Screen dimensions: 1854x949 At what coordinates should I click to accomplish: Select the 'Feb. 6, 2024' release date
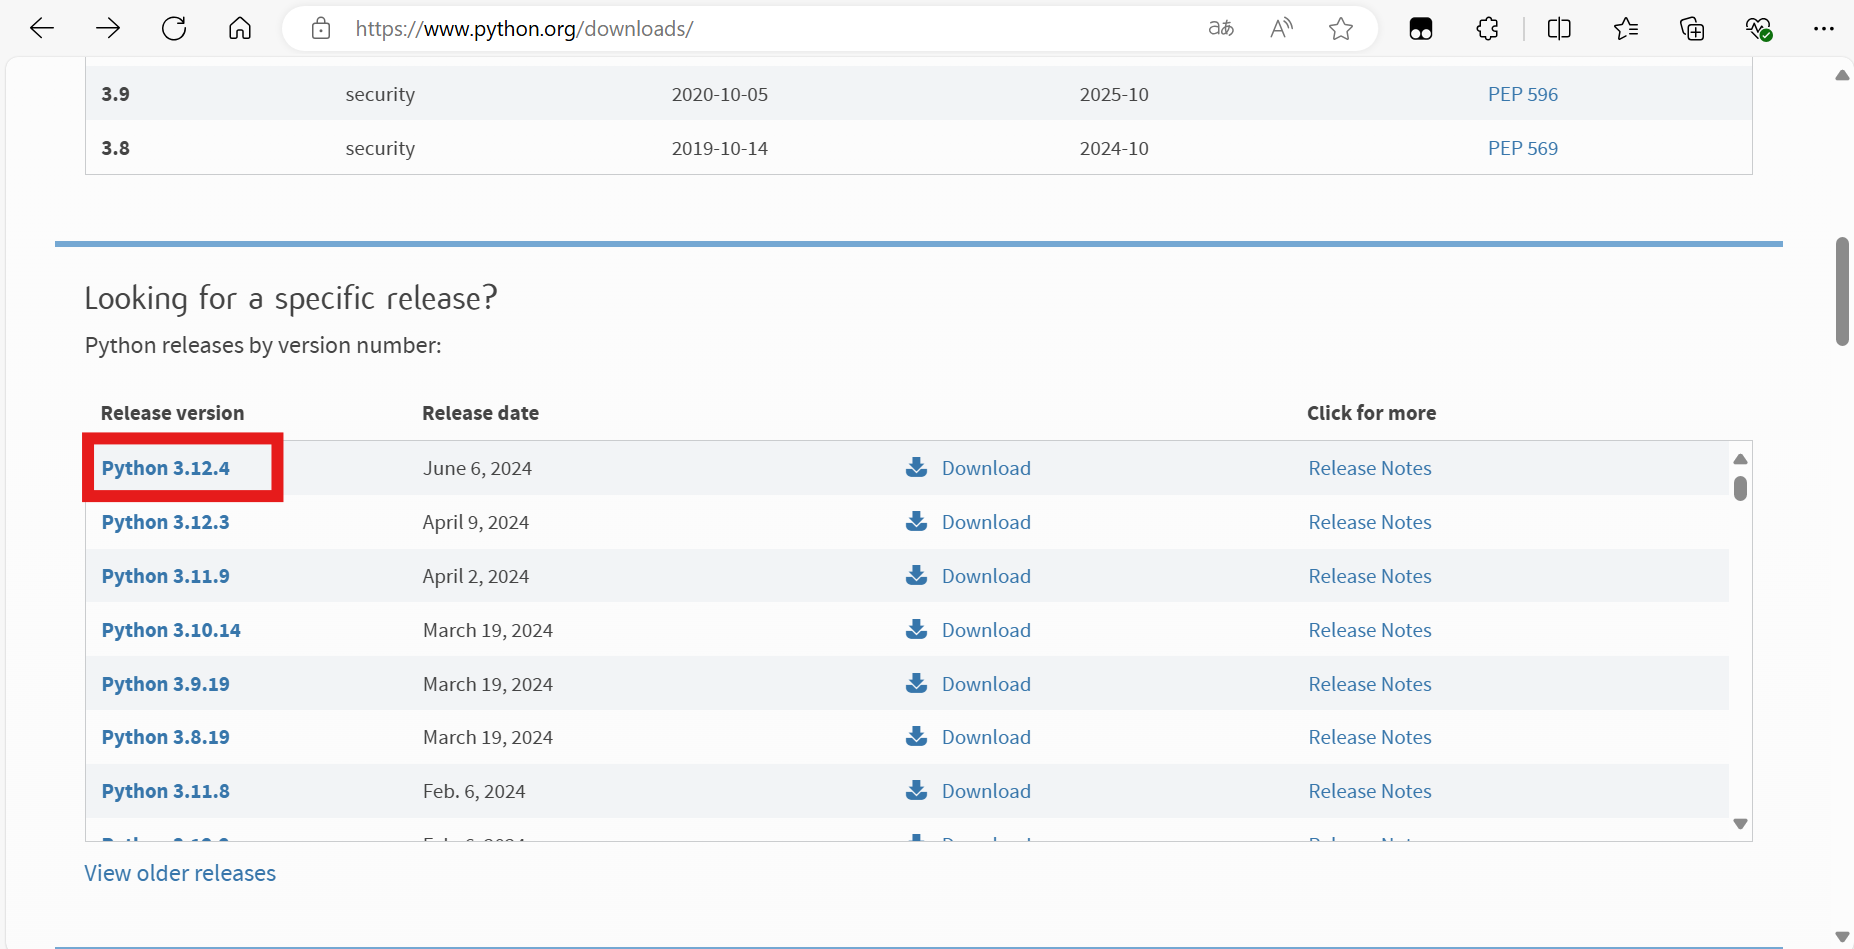click(474, 791)
